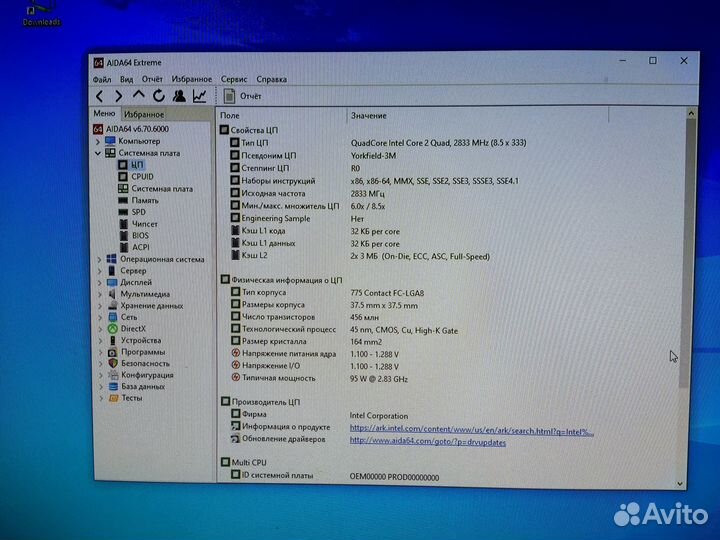720x540 pixels.
Task: Open the Сервис menu
Action: [x=234, y=79]
